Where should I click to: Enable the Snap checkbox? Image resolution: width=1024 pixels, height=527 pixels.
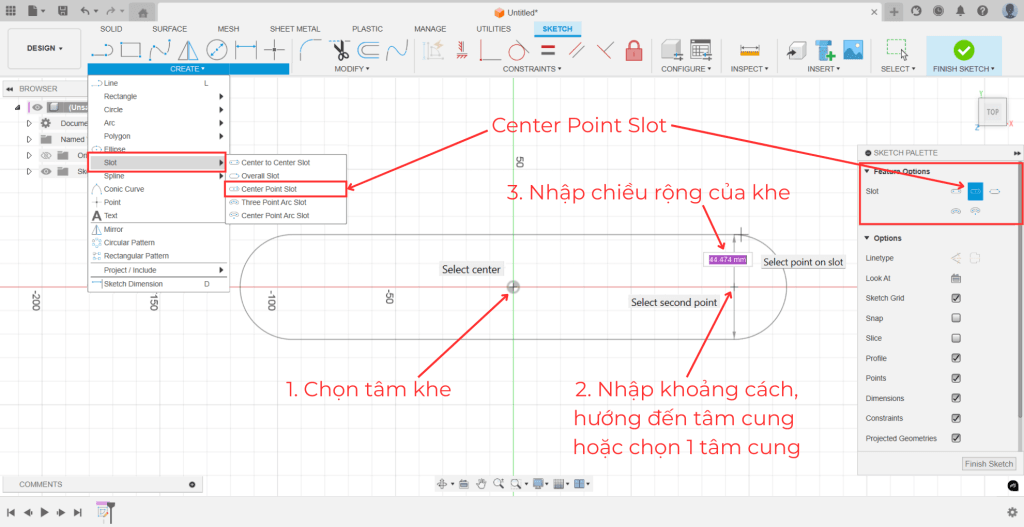coord(956,318)
